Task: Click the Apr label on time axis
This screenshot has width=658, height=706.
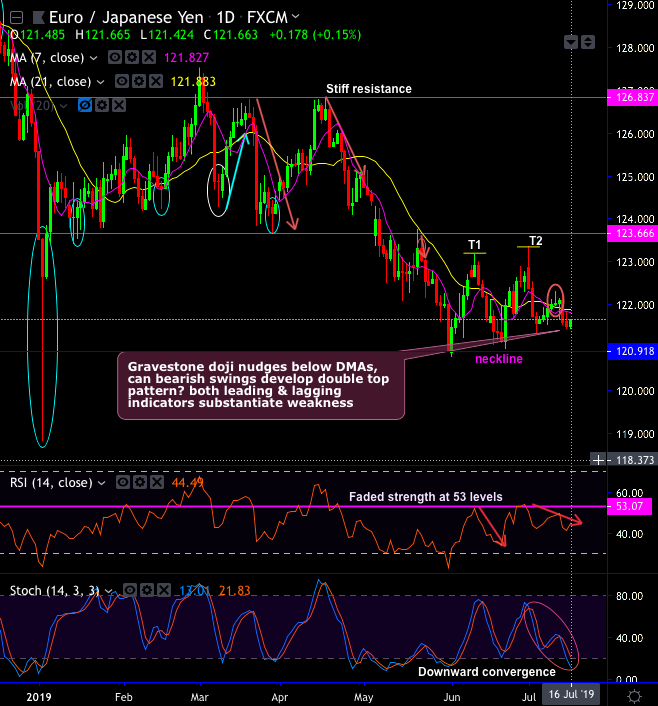Action: pos(280,697)
